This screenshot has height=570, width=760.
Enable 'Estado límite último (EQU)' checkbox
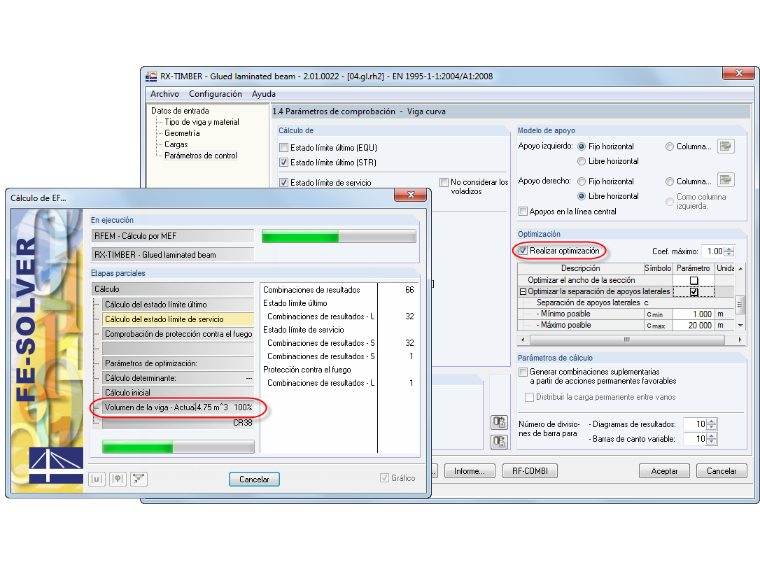pos(284,147)
